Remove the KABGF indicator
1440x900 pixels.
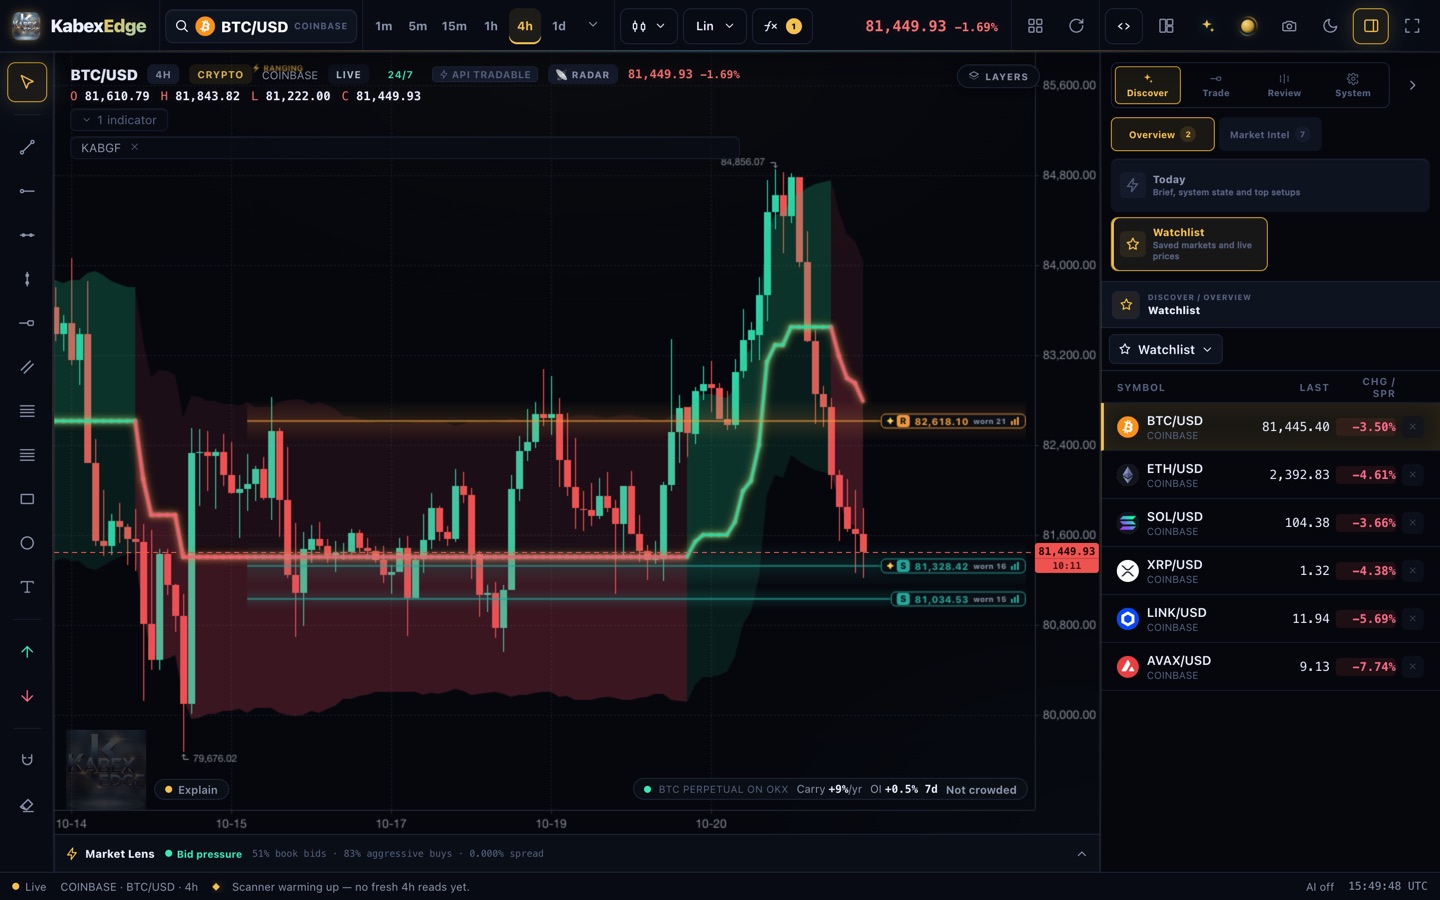(x=135, y=147)
